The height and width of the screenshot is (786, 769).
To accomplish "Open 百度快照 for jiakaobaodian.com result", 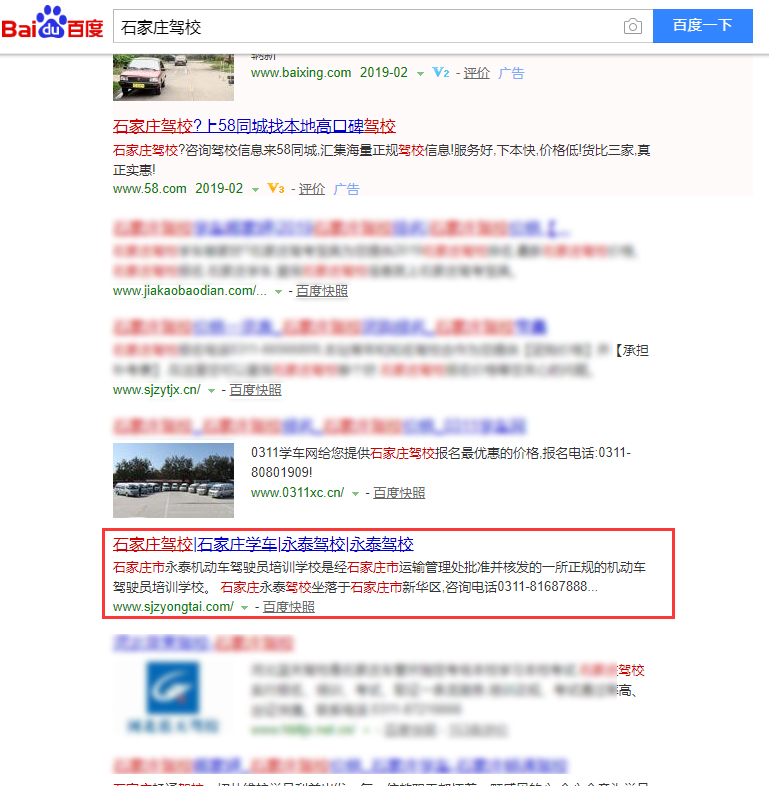I will coord(321,290).
